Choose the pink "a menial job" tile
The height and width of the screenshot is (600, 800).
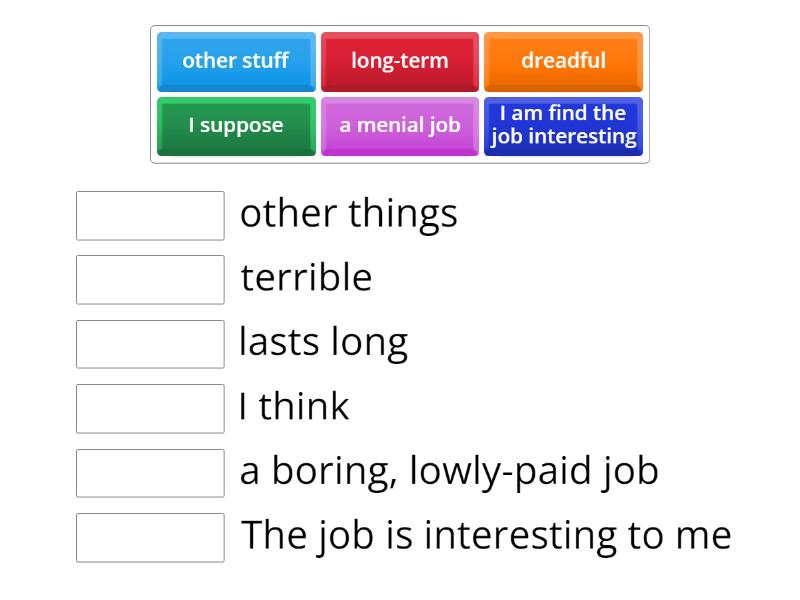[400, 125]
